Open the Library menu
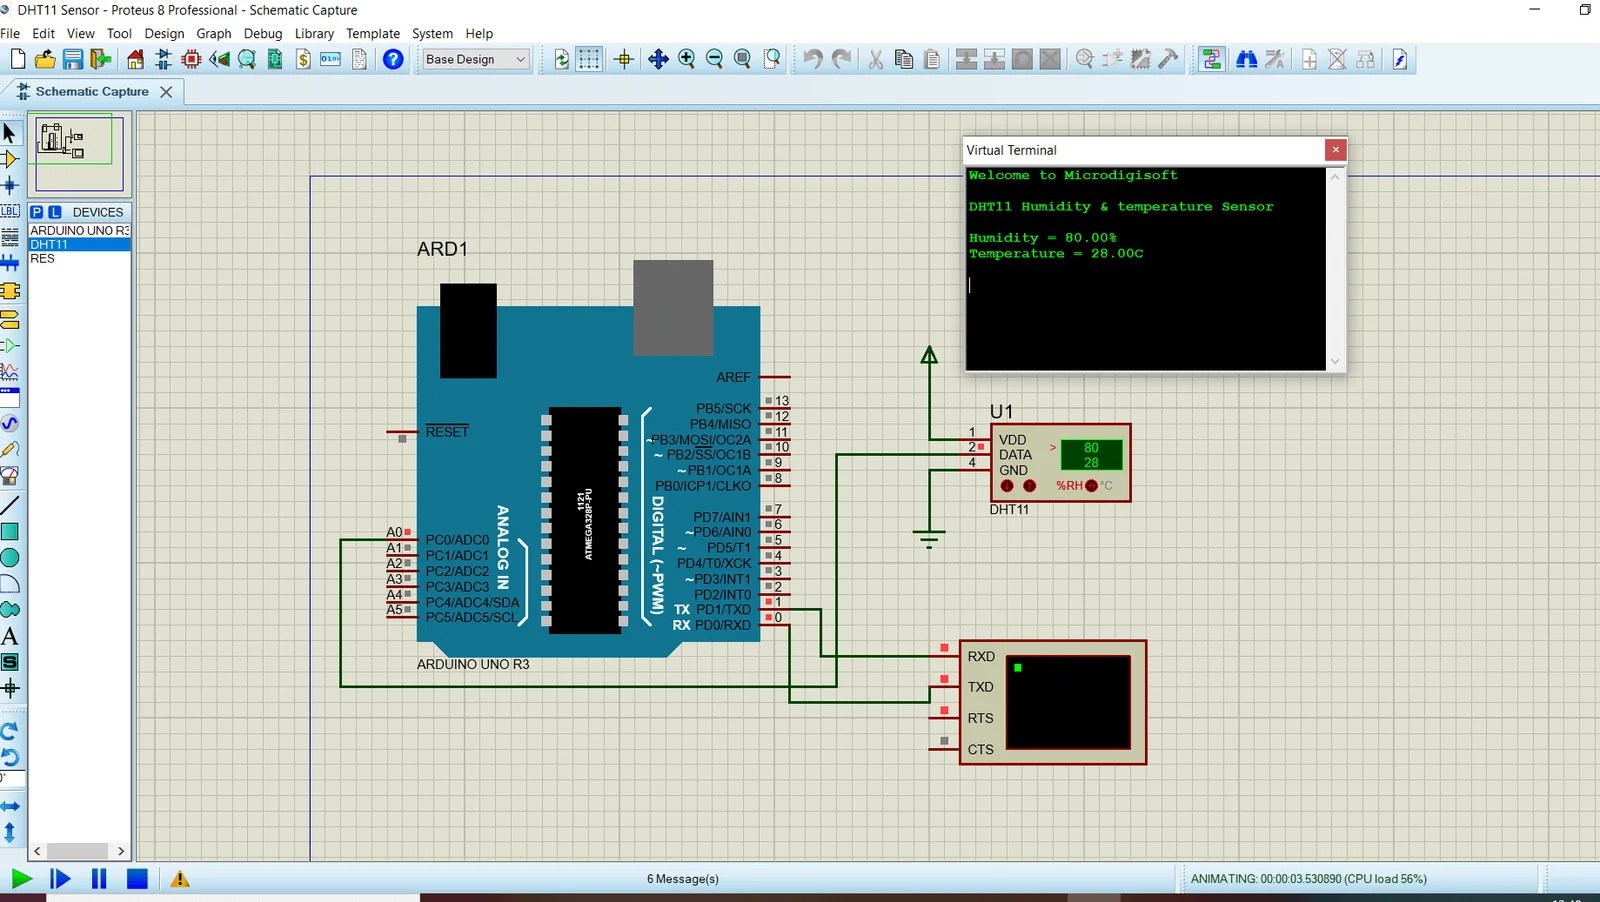The width and height of the screenshot is (1600, 902). (x=314, y=33)
